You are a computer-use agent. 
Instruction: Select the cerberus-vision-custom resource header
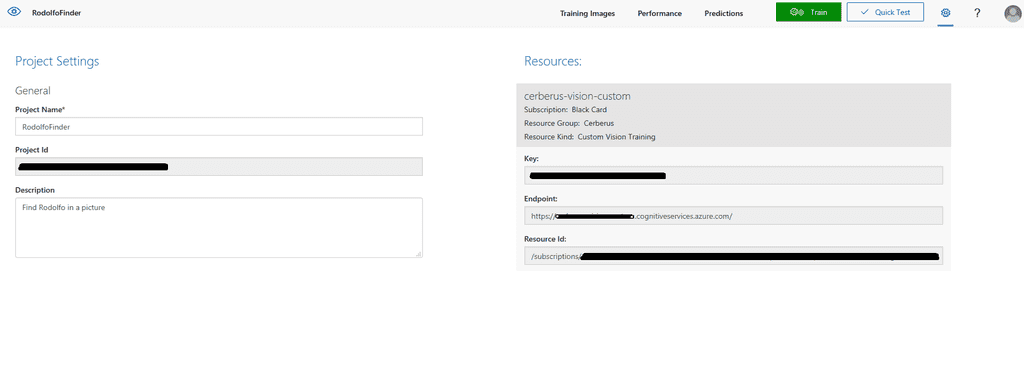tap(577, 96)
